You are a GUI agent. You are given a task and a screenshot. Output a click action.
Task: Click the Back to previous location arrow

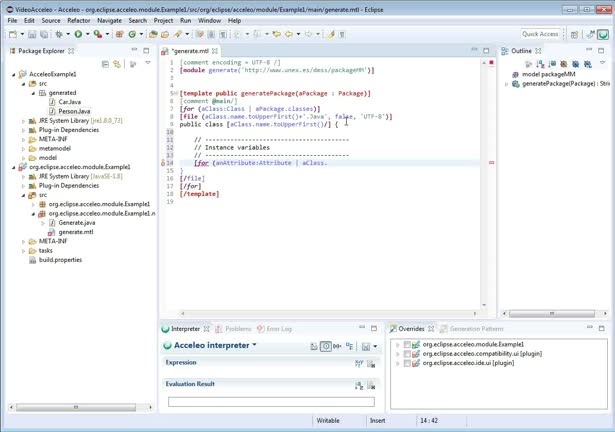pos(289,35)
